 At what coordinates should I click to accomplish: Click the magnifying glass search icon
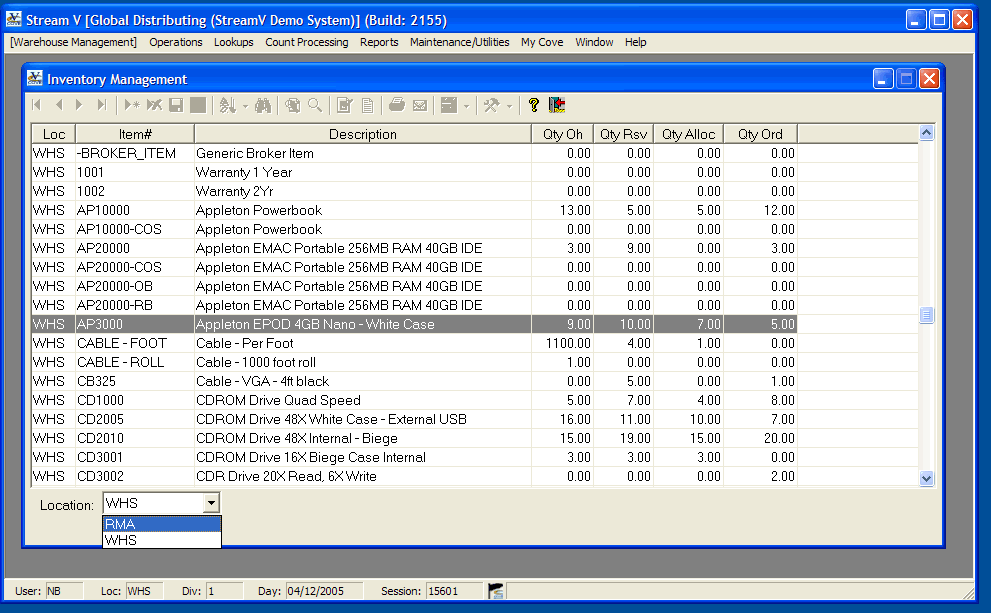coord(314,105)
